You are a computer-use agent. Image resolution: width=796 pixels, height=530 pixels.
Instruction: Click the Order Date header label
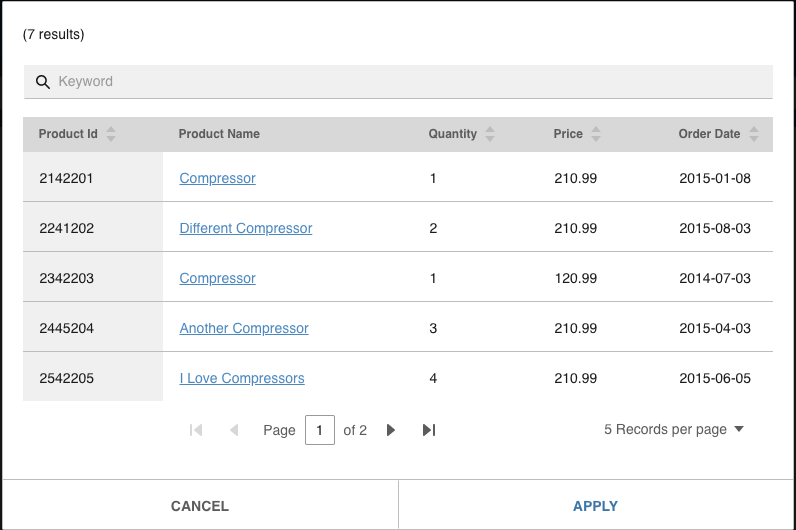click(x=709, y=134)
